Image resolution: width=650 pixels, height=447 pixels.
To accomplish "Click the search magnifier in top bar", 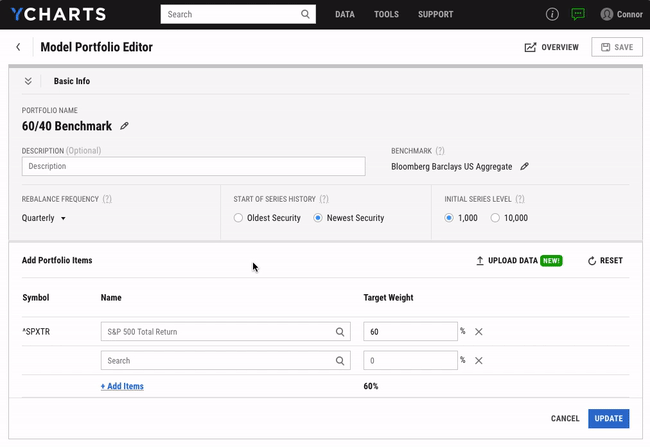I will (305, 14).
